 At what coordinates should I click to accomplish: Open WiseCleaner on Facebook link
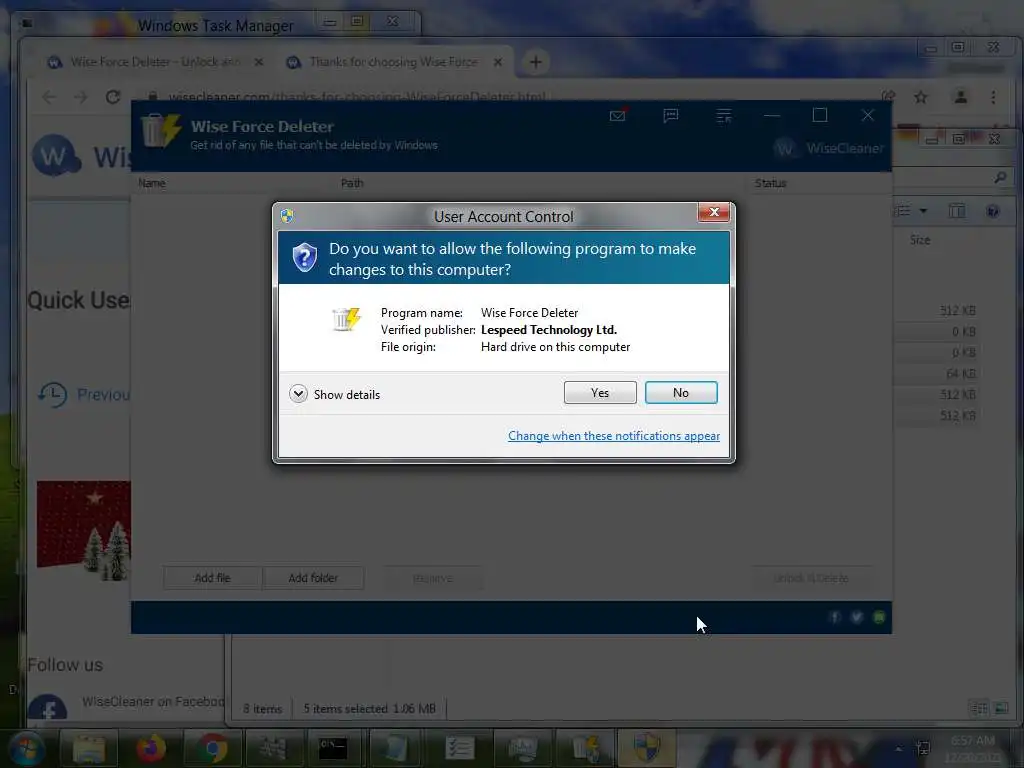pyautogui.click(x=153, y=701)
